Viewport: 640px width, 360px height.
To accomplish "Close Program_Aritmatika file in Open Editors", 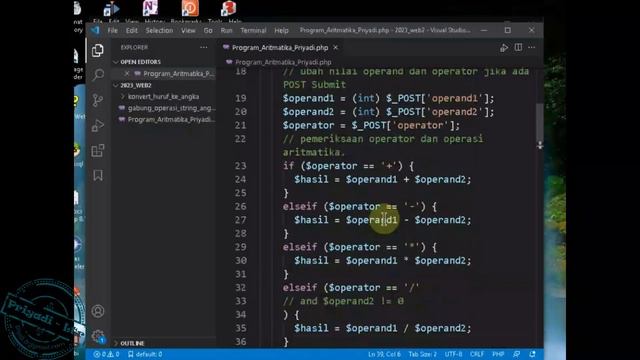I will coord(127,73).
